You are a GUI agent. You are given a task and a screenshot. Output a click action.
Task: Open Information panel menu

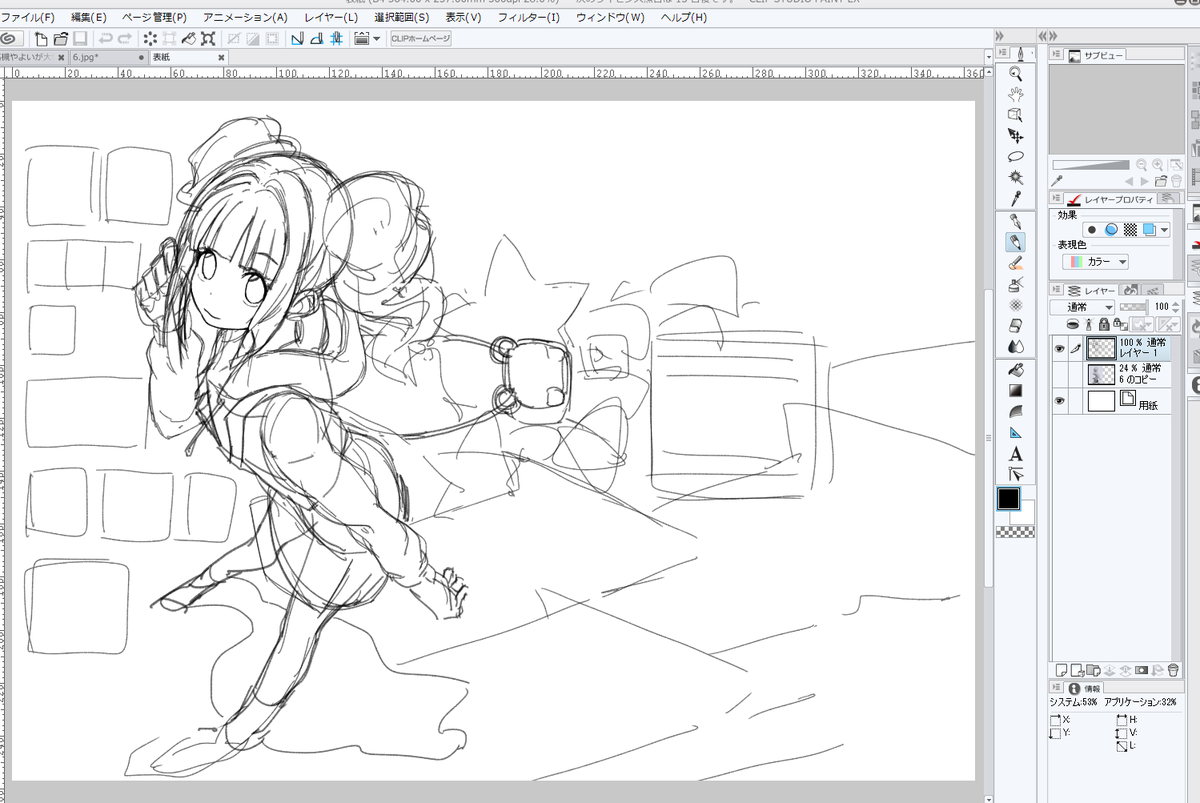point(1057,688)
